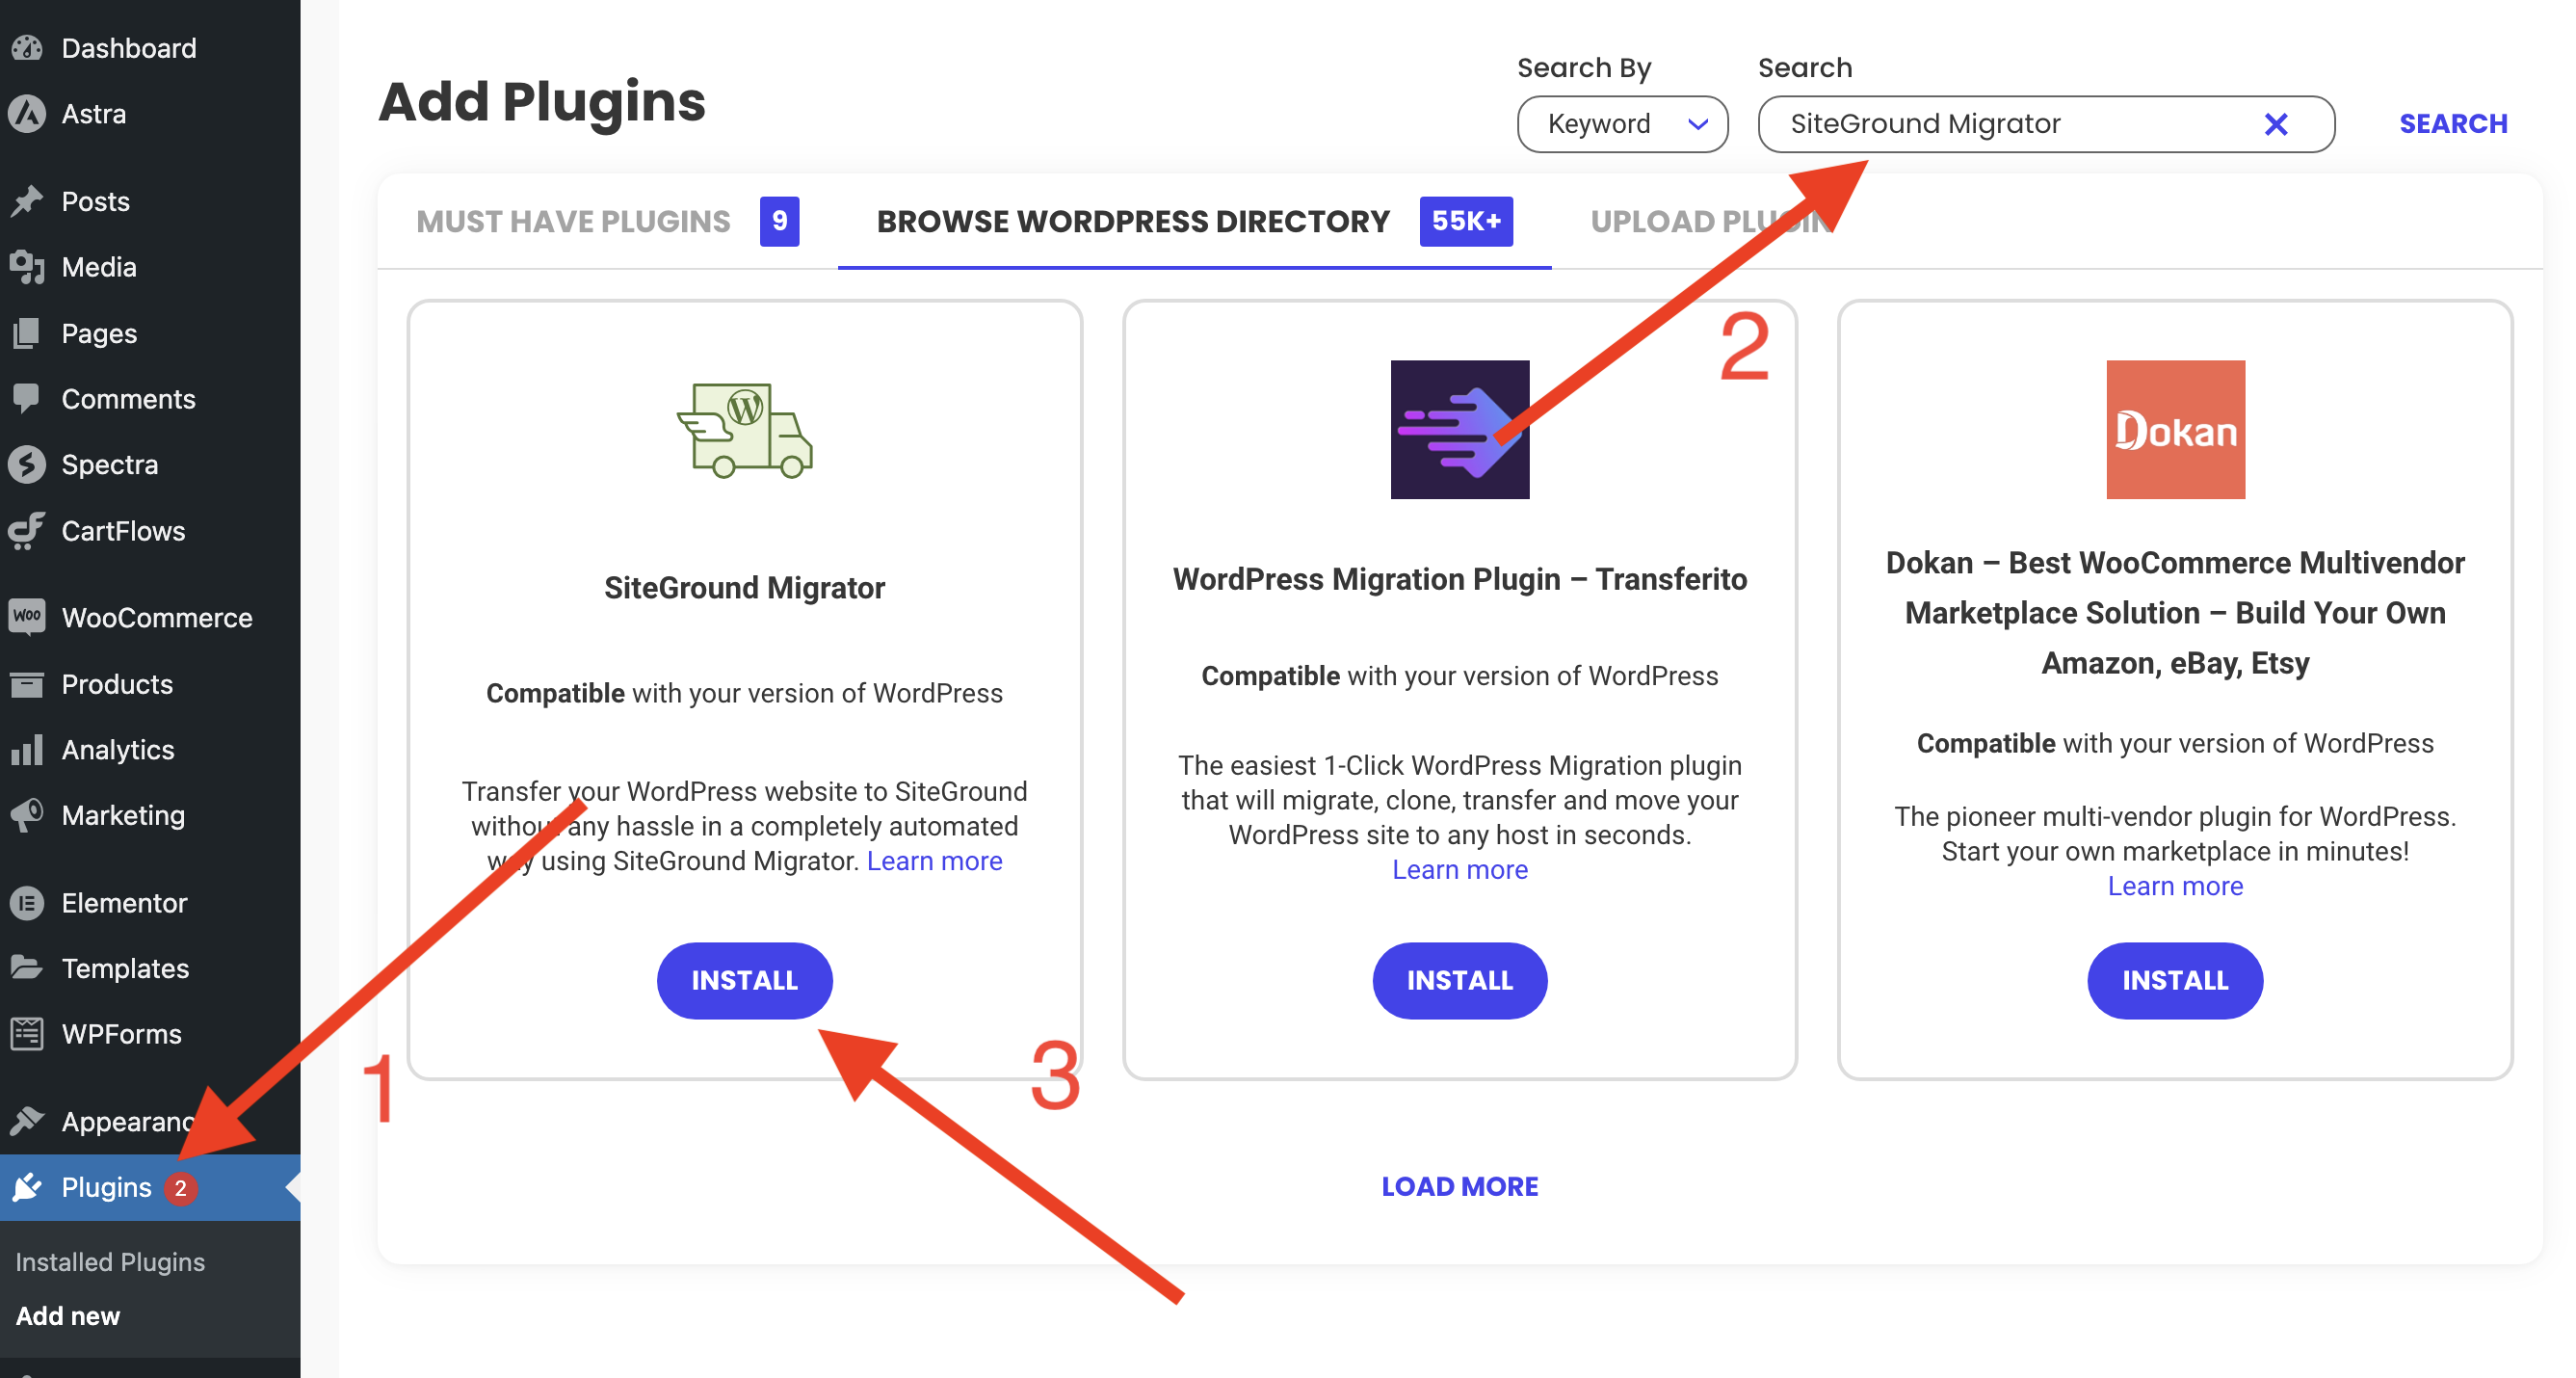This screenshot has width=2576, height=1378.
Task: Click the WooCommerce icon in sidebar
Action: (x=27, y=616)
